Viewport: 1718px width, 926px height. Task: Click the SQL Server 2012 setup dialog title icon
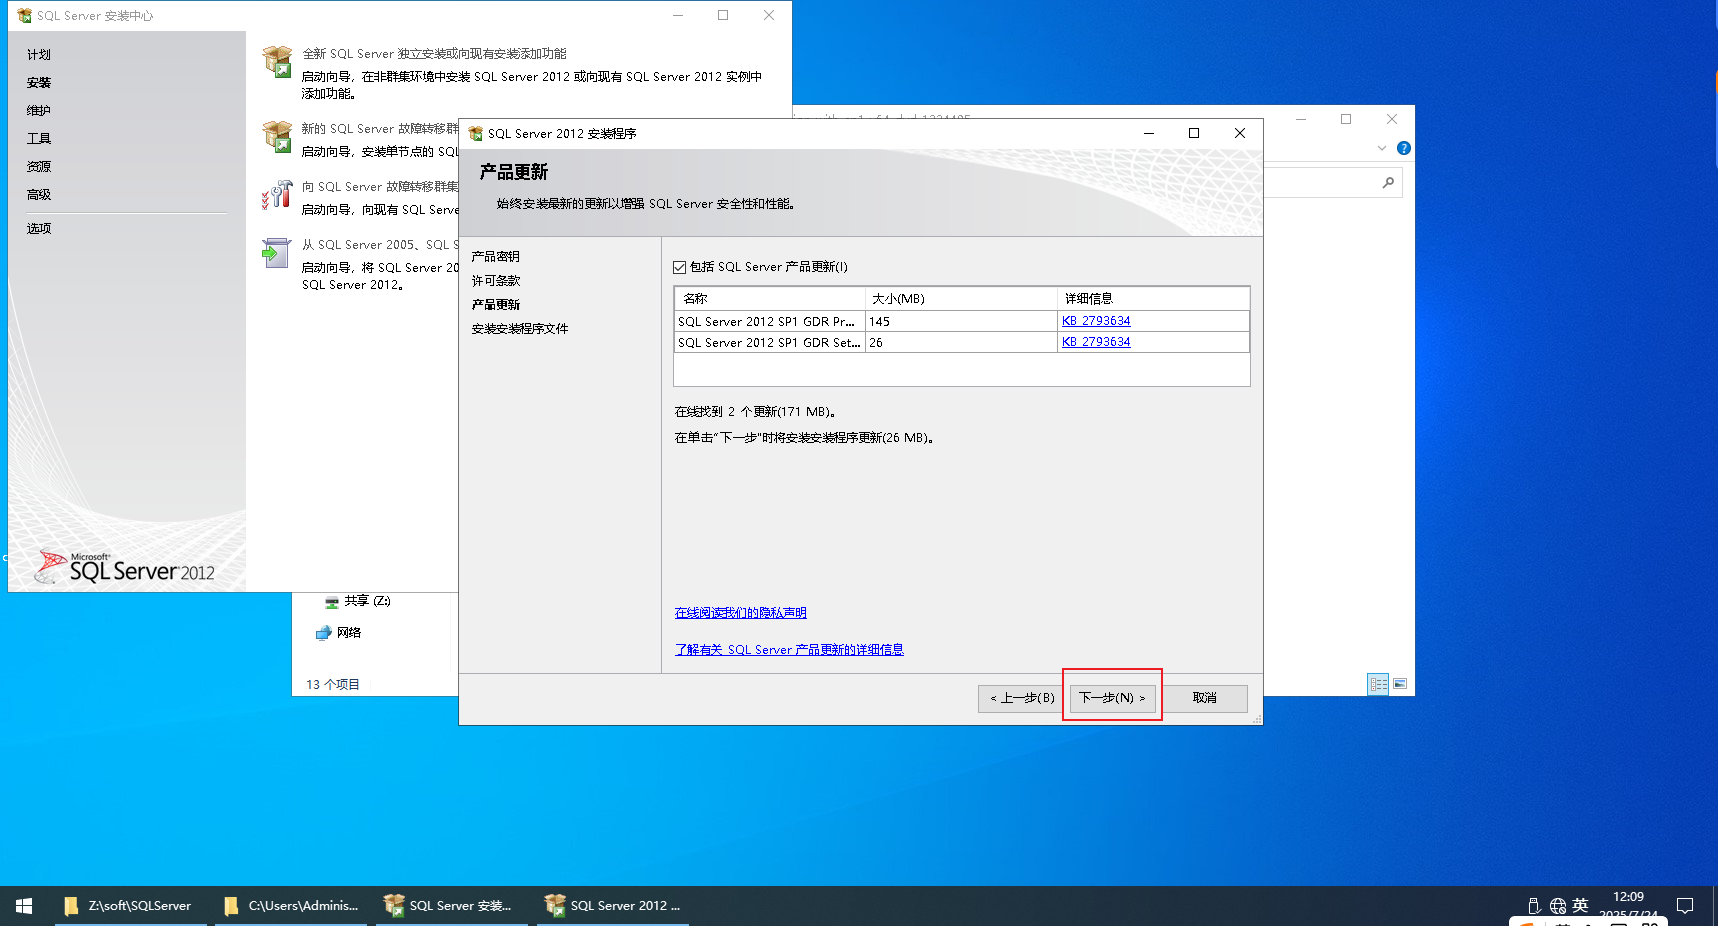pos(476,134)
